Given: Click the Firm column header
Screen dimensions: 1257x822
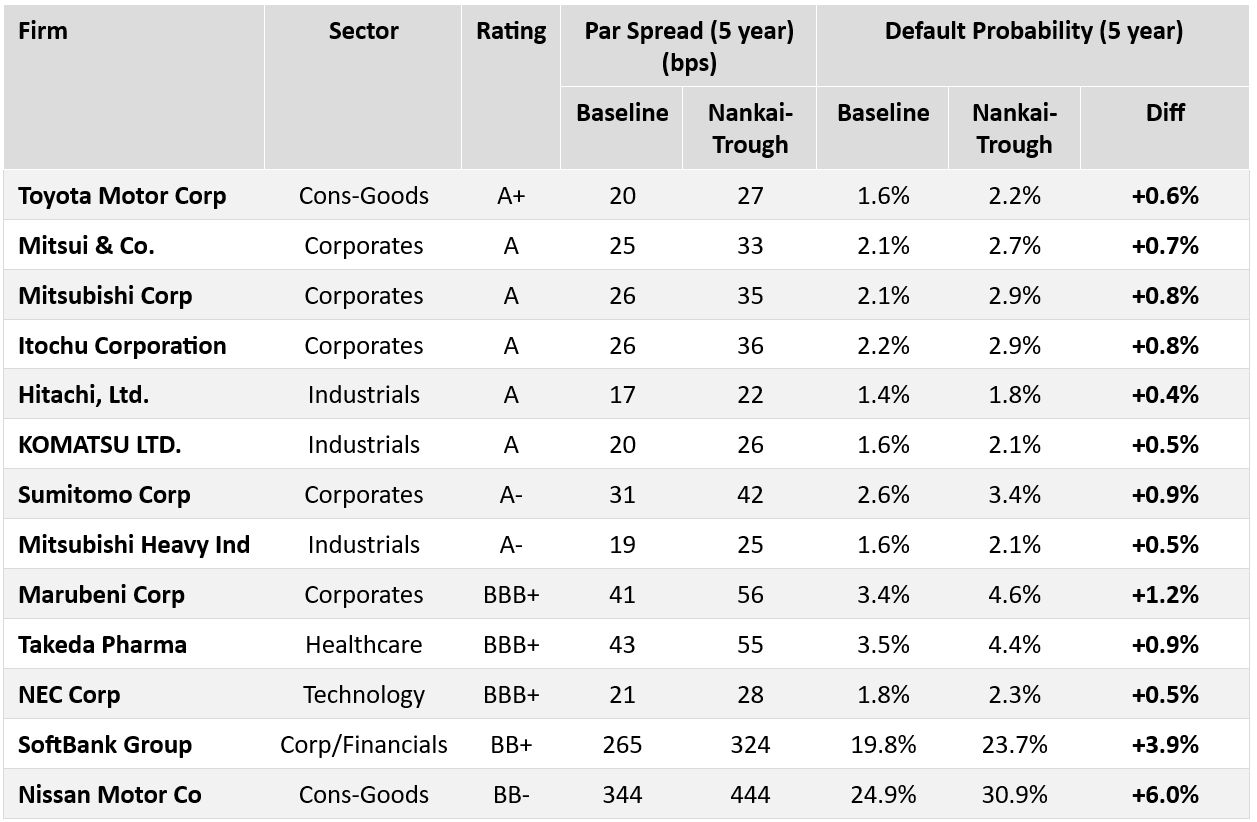Looking at the screenshot, I should [43, 31].
